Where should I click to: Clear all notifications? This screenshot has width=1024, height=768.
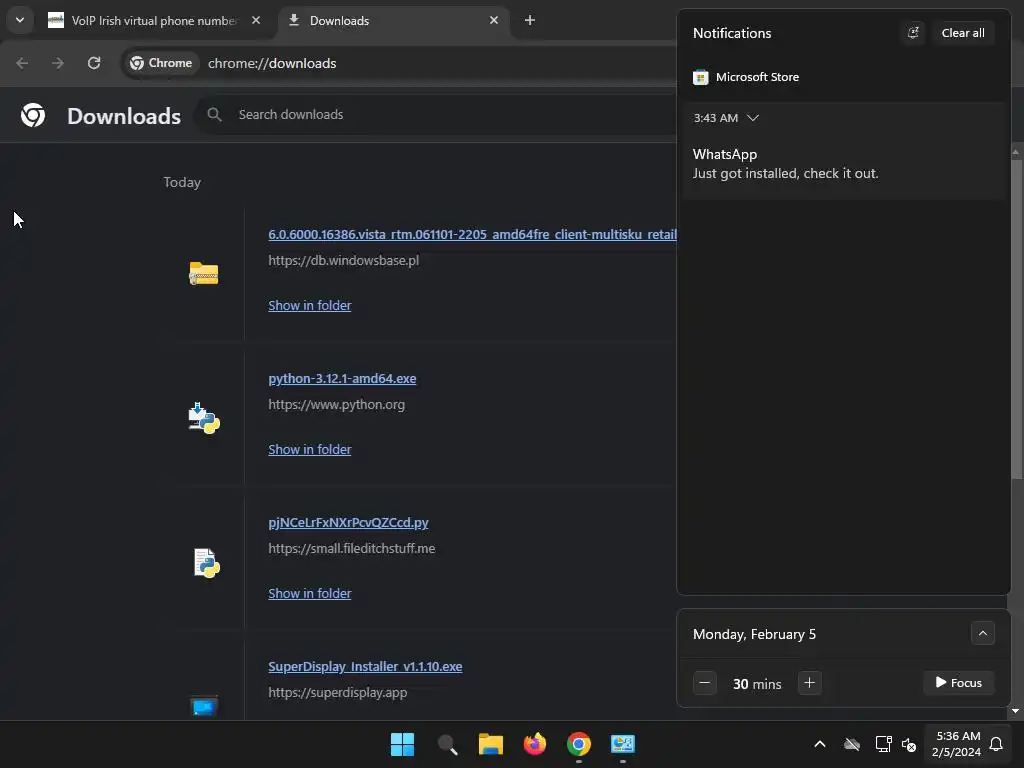coord(963,33)
